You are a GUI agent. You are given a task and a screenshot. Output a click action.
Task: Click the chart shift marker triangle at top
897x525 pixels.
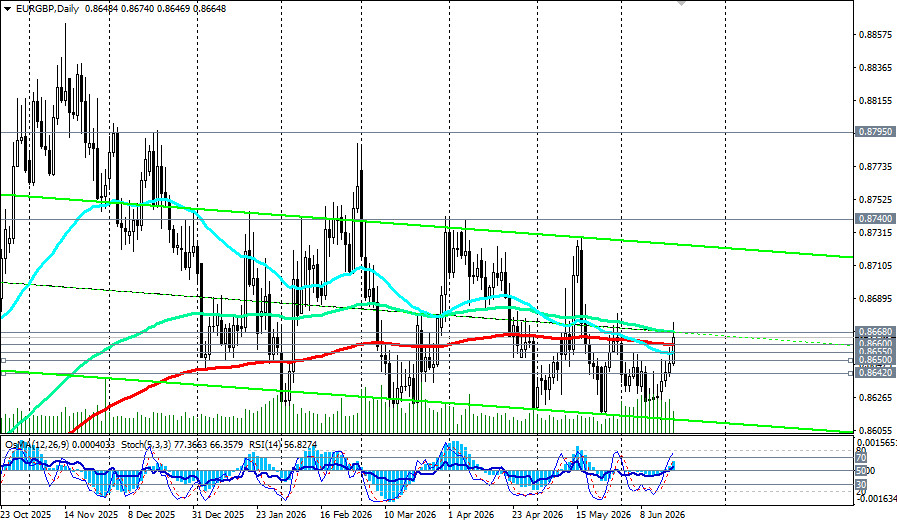pyautogui.click(x=681, y=2)
